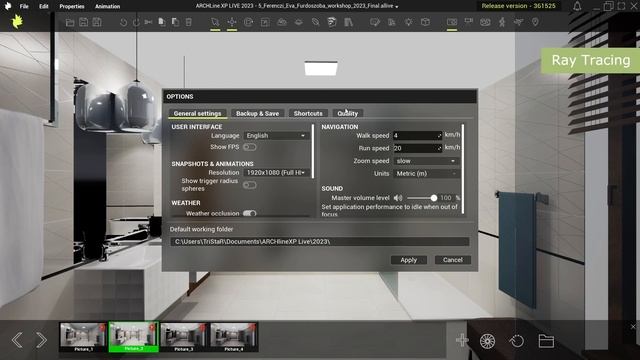
Task: Open the Zoom speed dropdown set to slow
Action: (x=426, y=161)
